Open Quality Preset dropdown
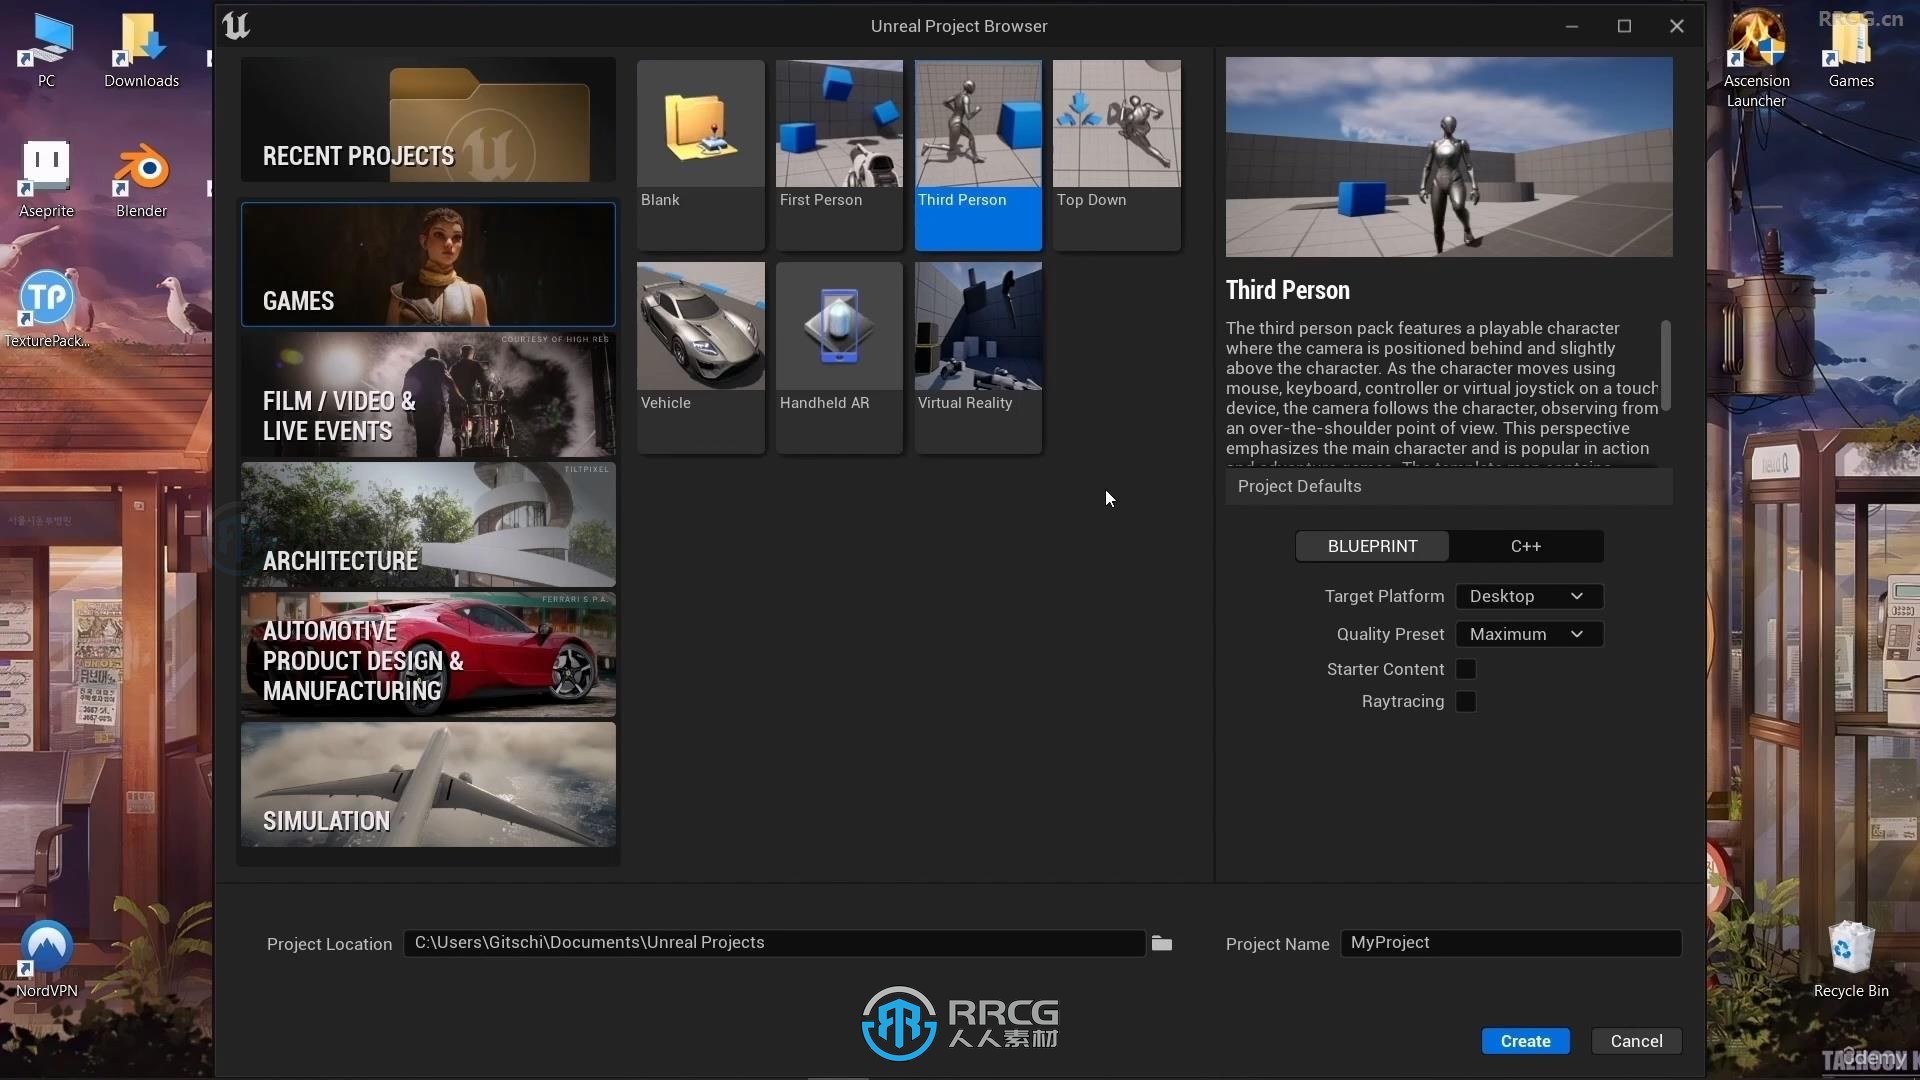This screenshot has width=1920, height=1080. [1529, 634]
